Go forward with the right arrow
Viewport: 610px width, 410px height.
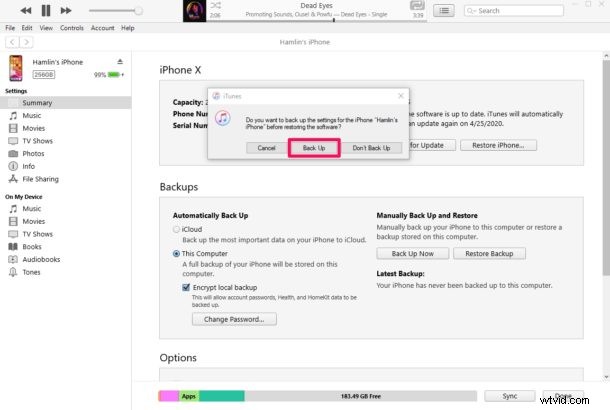coord(26,42)
